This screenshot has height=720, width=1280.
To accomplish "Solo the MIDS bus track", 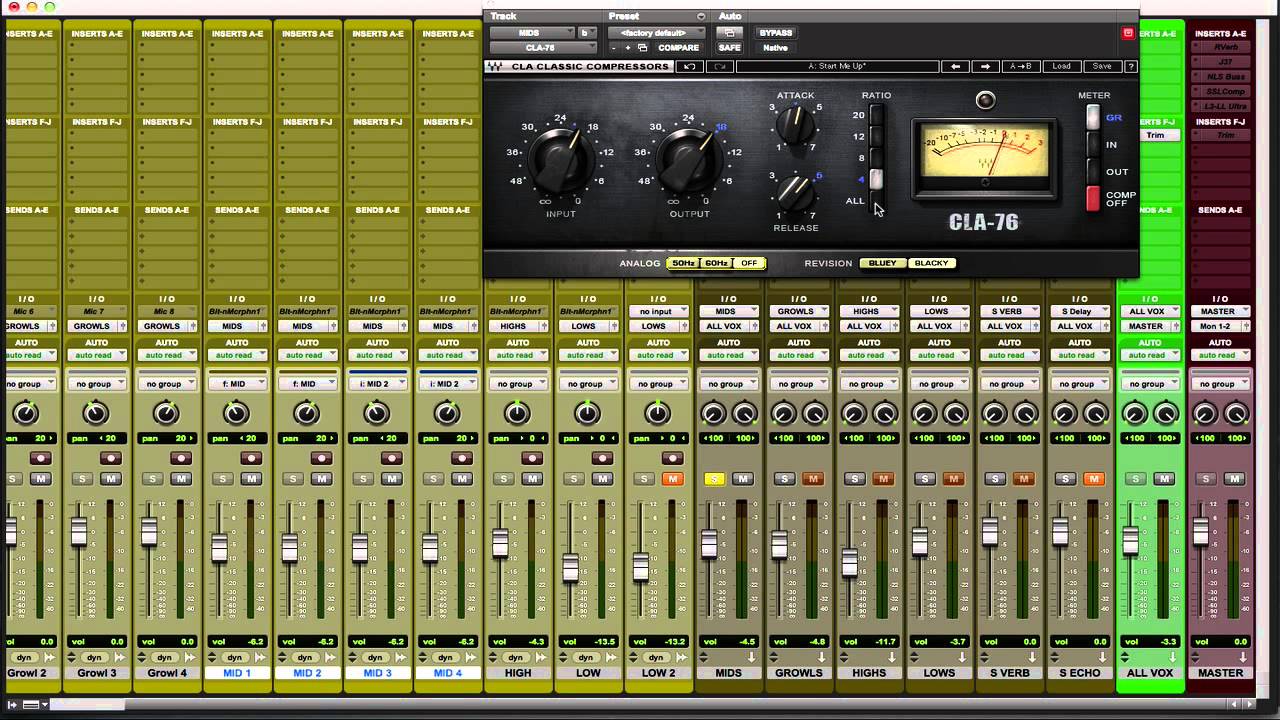I will (x=714, y=479).
